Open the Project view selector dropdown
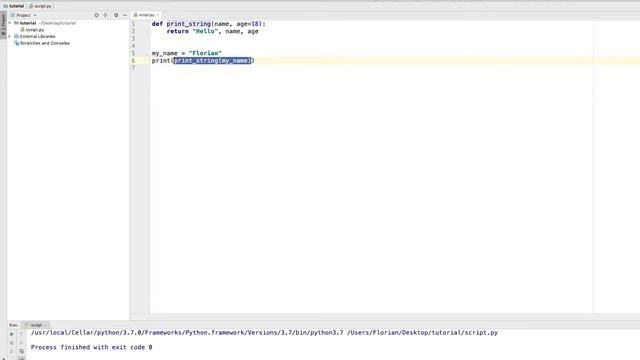 pyautogui.click(x=24, y=15)
